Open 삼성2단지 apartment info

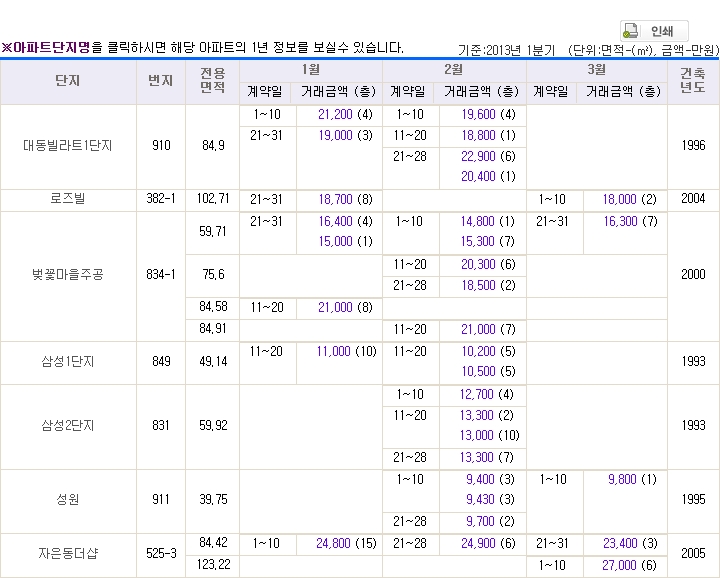68,425
